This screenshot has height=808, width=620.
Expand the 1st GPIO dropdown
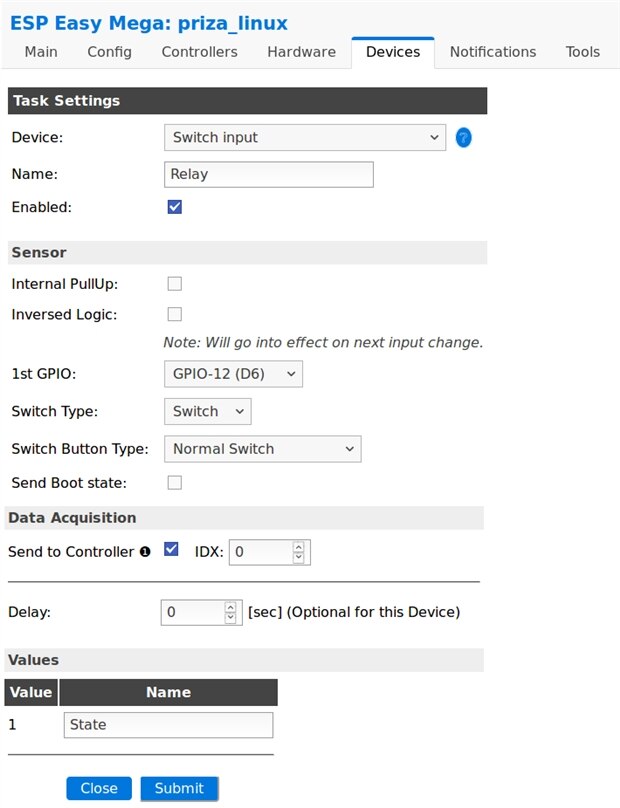coord(232,374)
